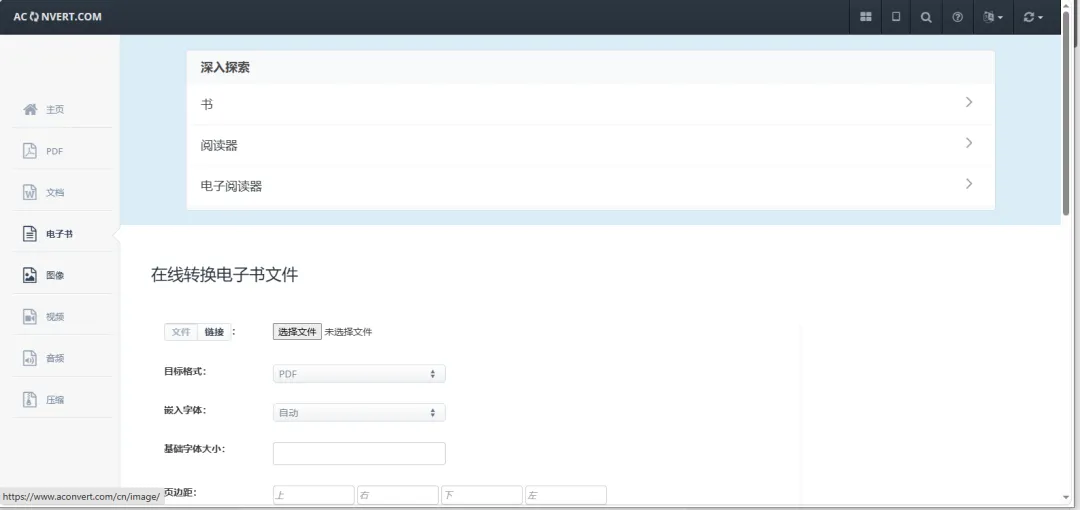This screenshot has width=1080, height=510.
Task: Click the video file icon beside 视频
Action: (x=30, y=316)
